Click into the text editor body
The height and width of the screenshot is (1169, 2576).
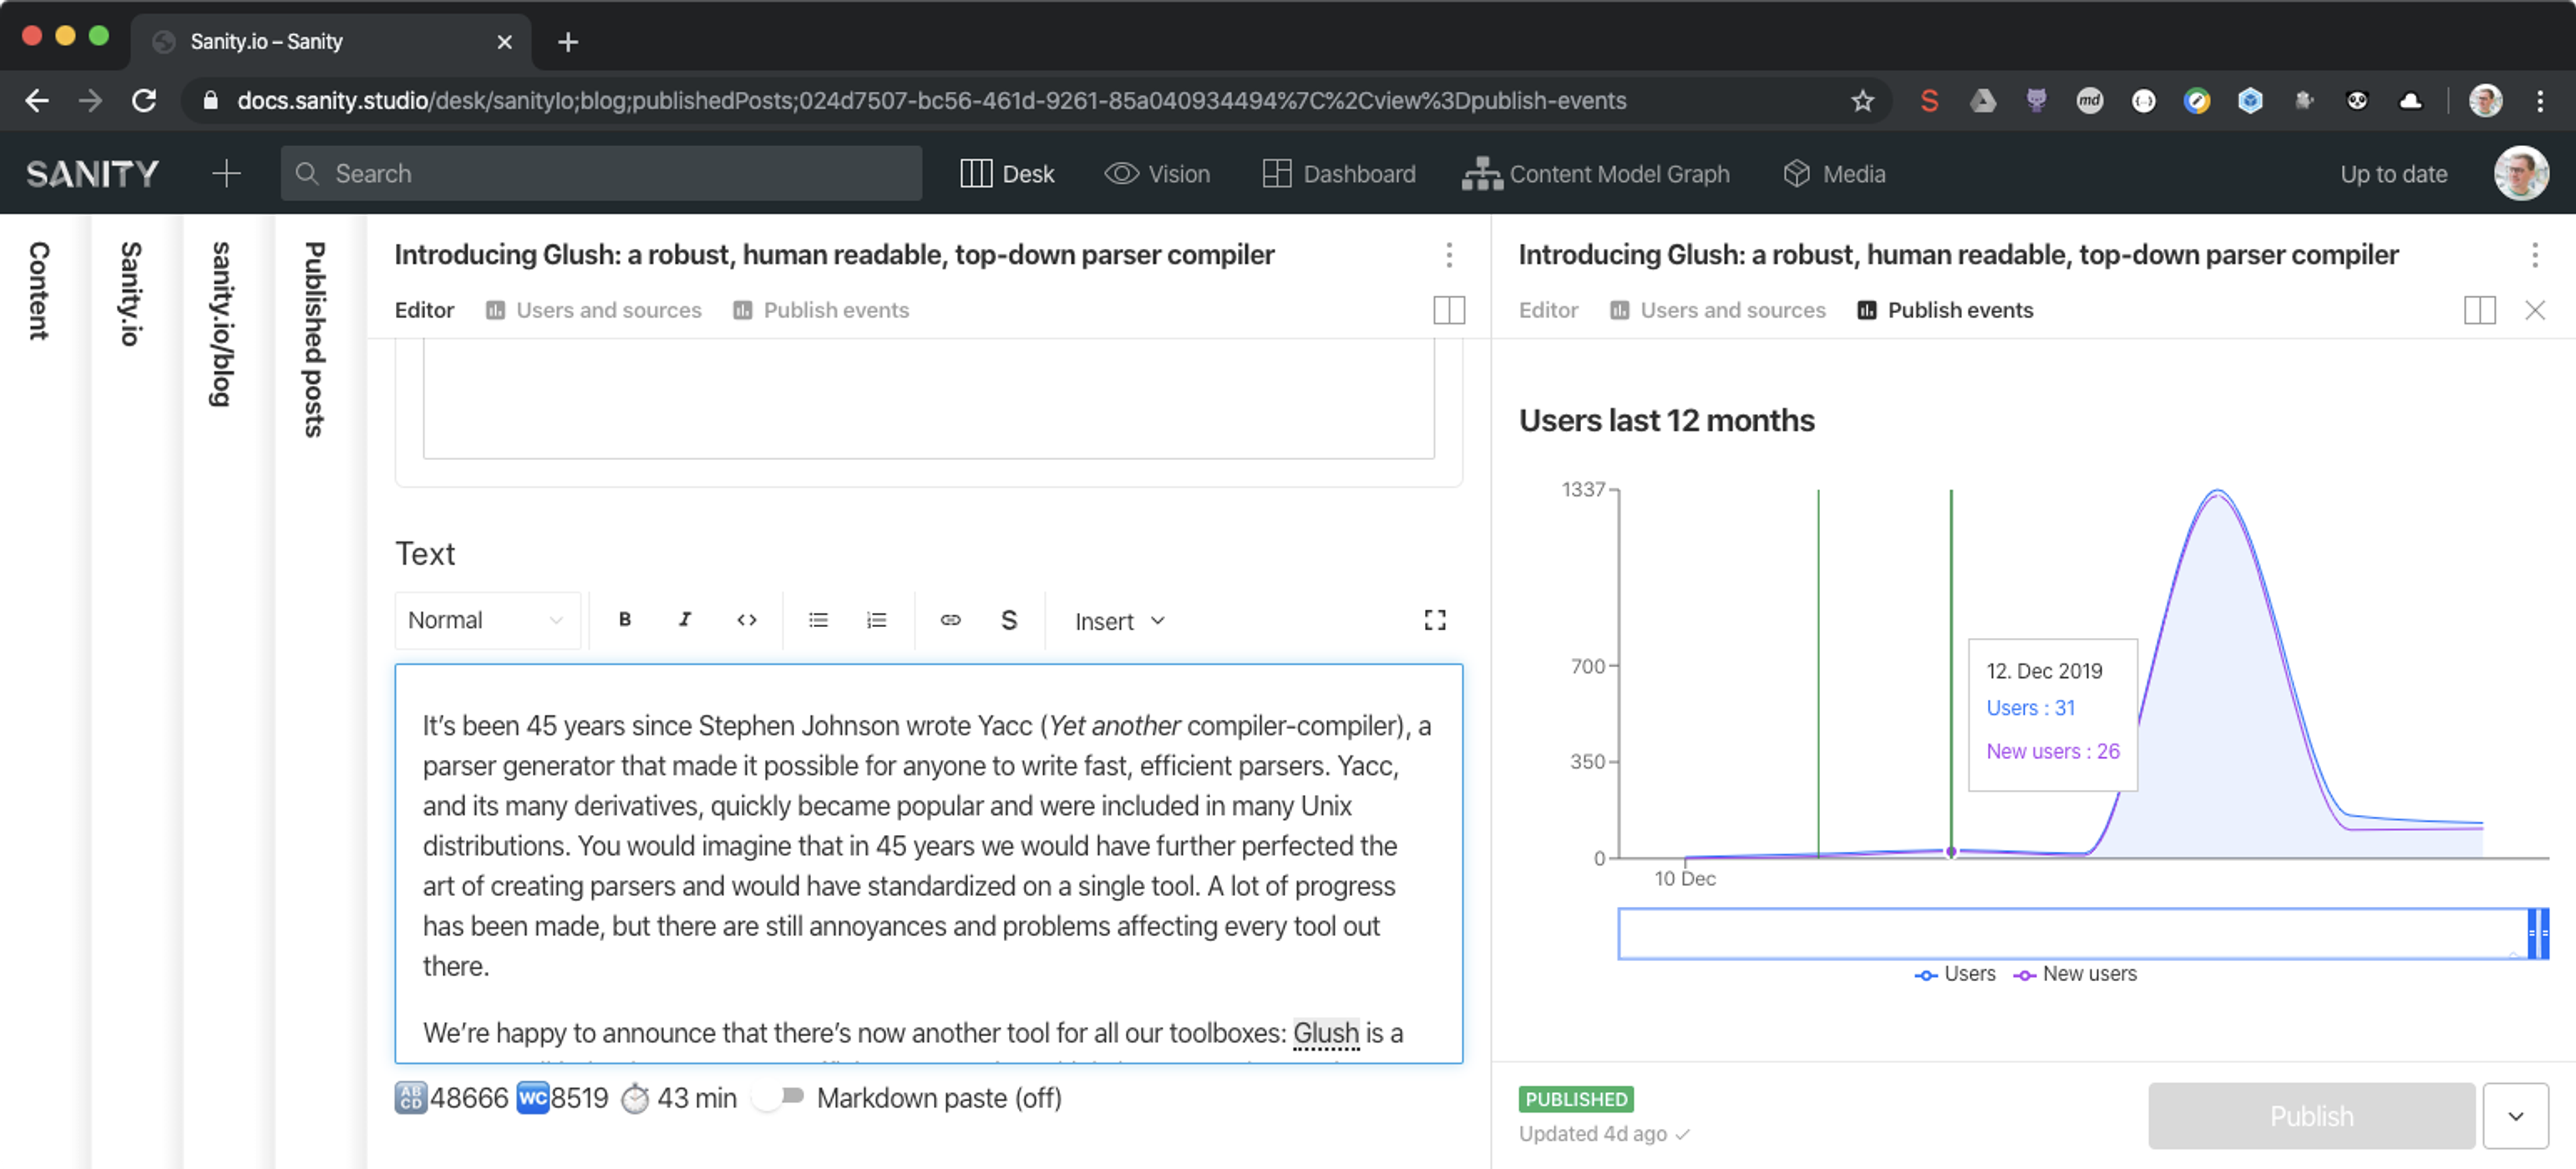coord(929,863)
